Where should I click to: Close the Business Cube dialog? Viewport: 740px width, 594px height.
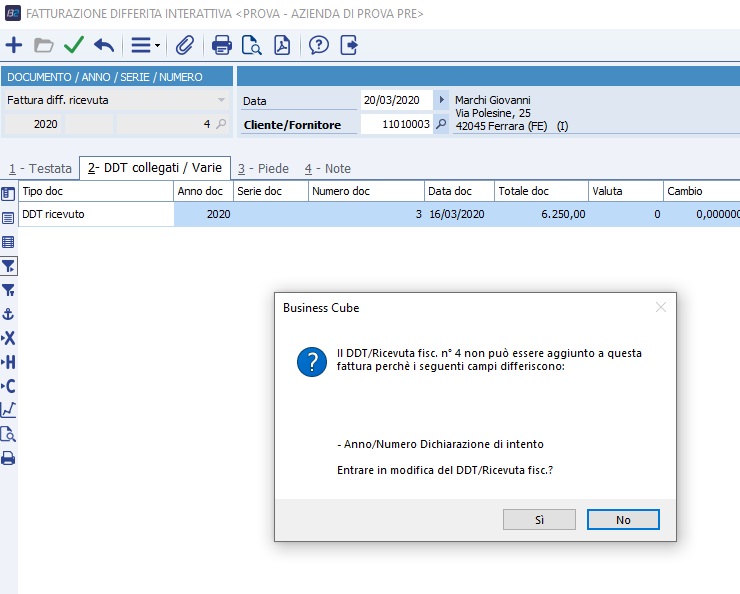click(661, 307)
